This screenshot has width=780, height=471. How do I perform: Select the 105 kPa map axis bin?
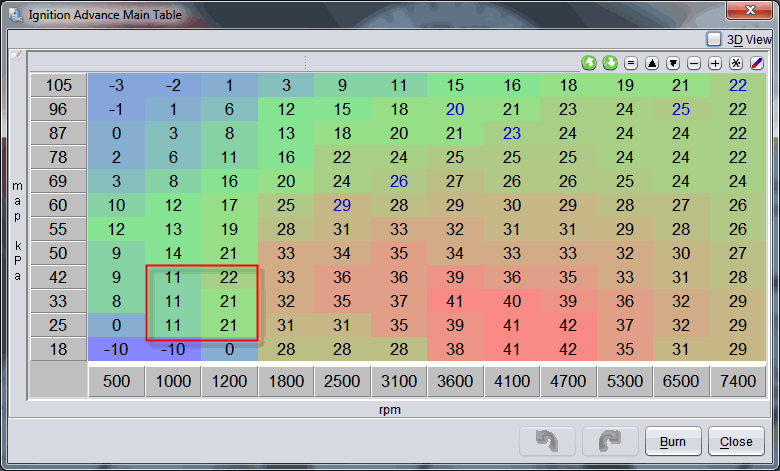[59, 85]
